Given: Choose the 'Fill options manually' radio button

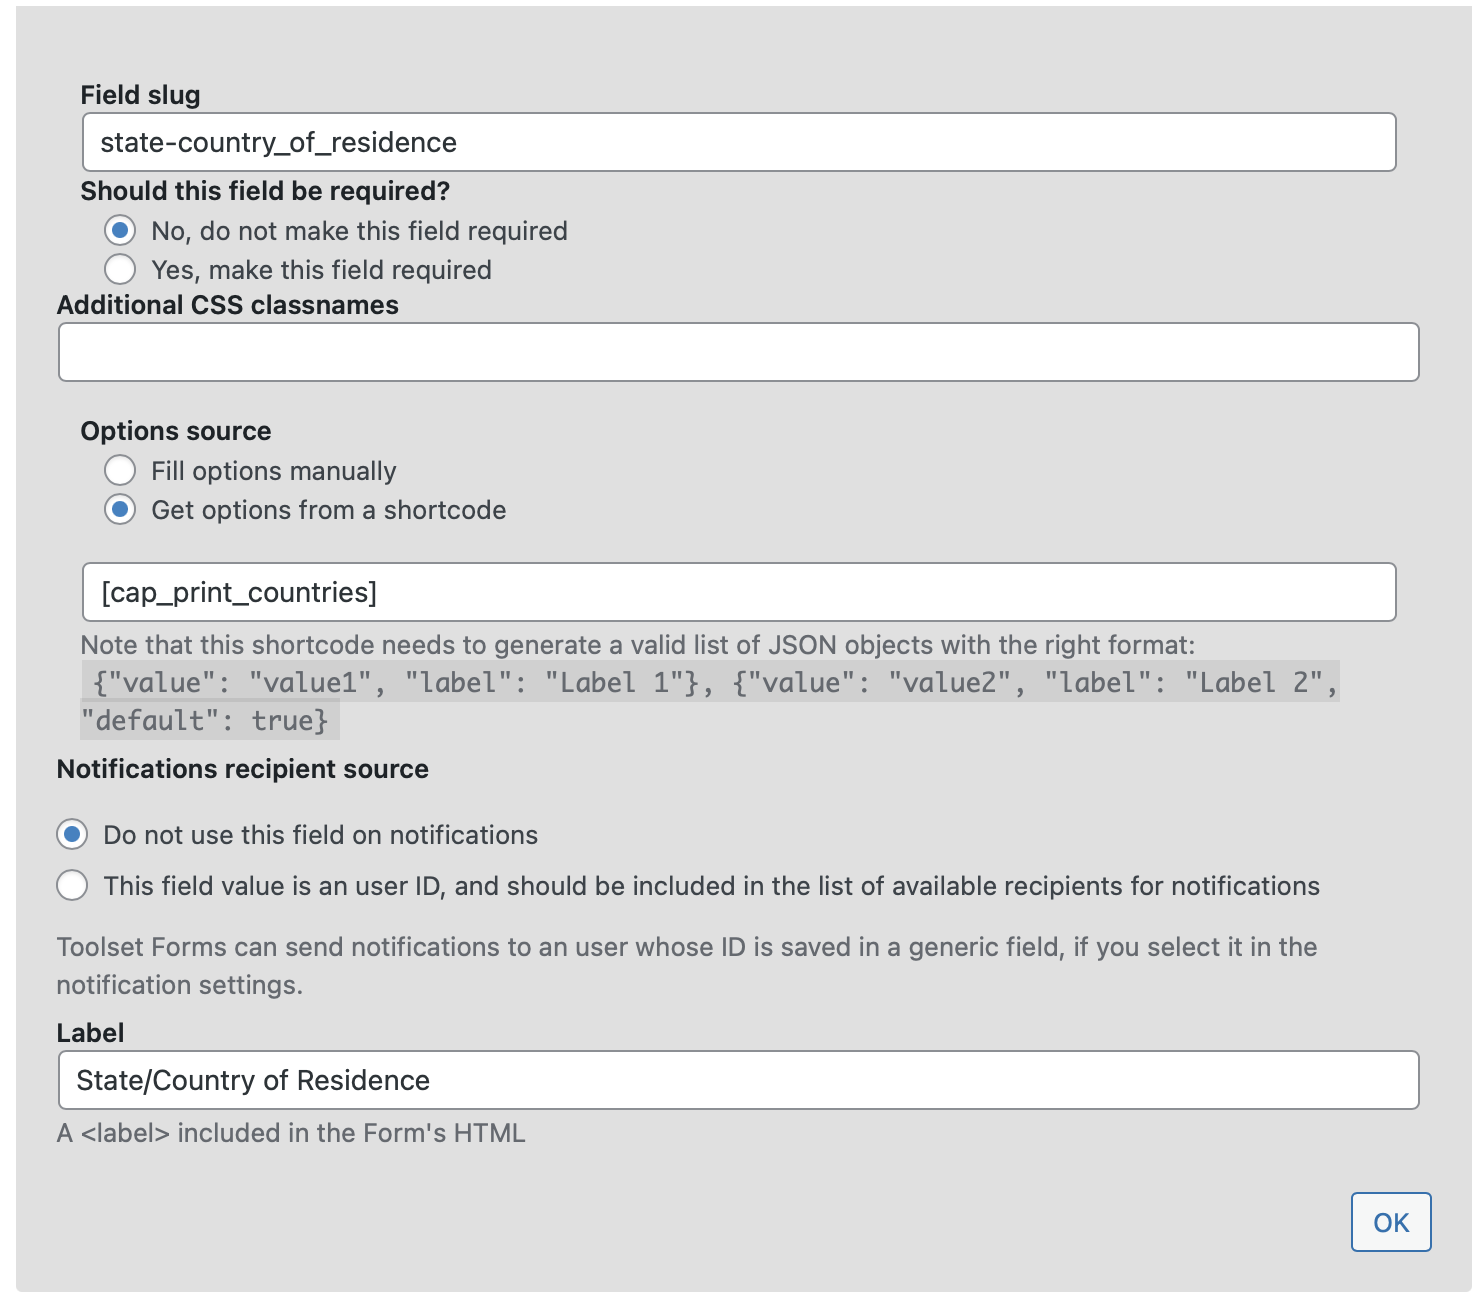Looking at the screenshot, I should (x=120, y=471).
